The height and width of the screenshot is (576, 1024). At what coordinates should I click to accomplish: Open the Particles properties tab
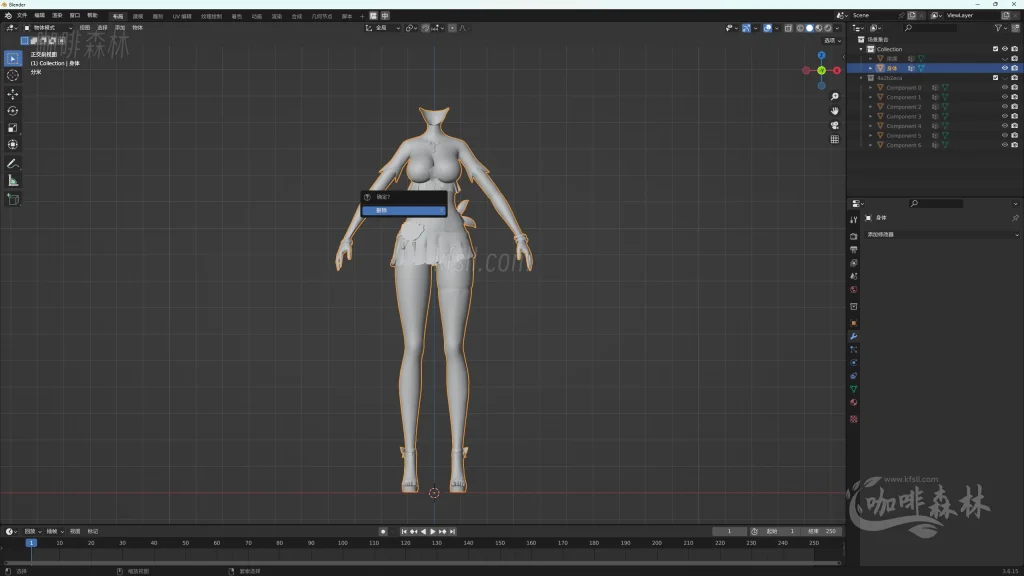[854, 349]
